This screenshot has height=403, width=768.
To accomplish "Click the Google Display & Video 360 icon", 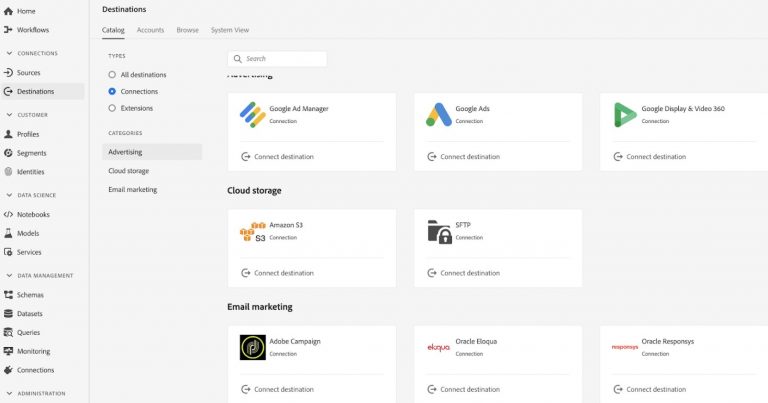I will click(625, 115).
